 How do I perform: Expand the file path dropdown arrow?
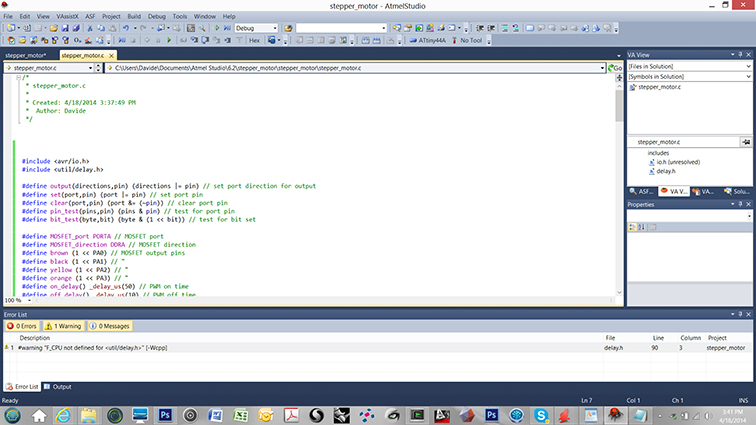point(602,68)
